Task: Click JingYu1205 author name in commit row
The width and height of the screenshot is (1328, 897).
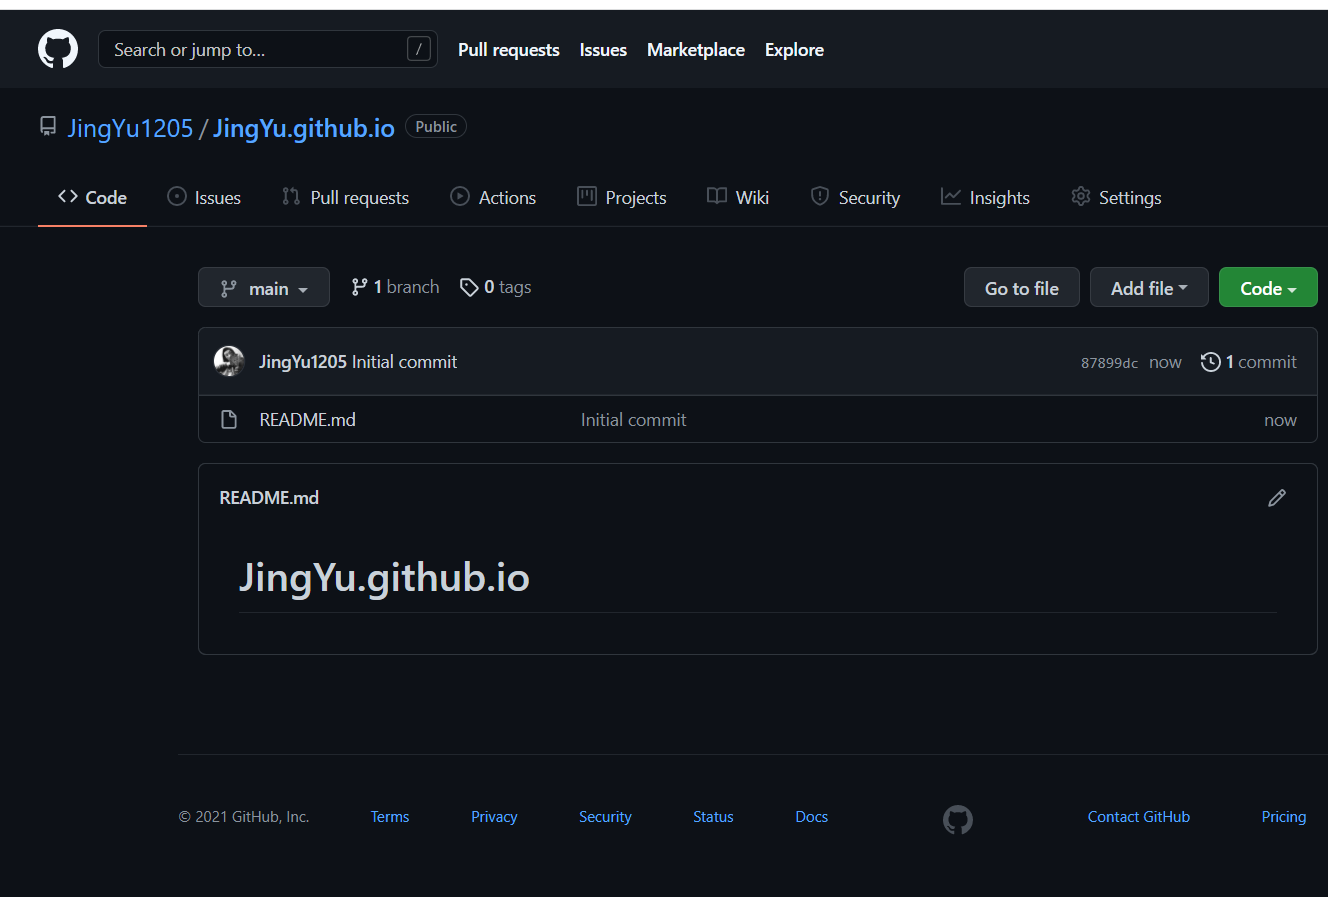Action: pos(303,362)
